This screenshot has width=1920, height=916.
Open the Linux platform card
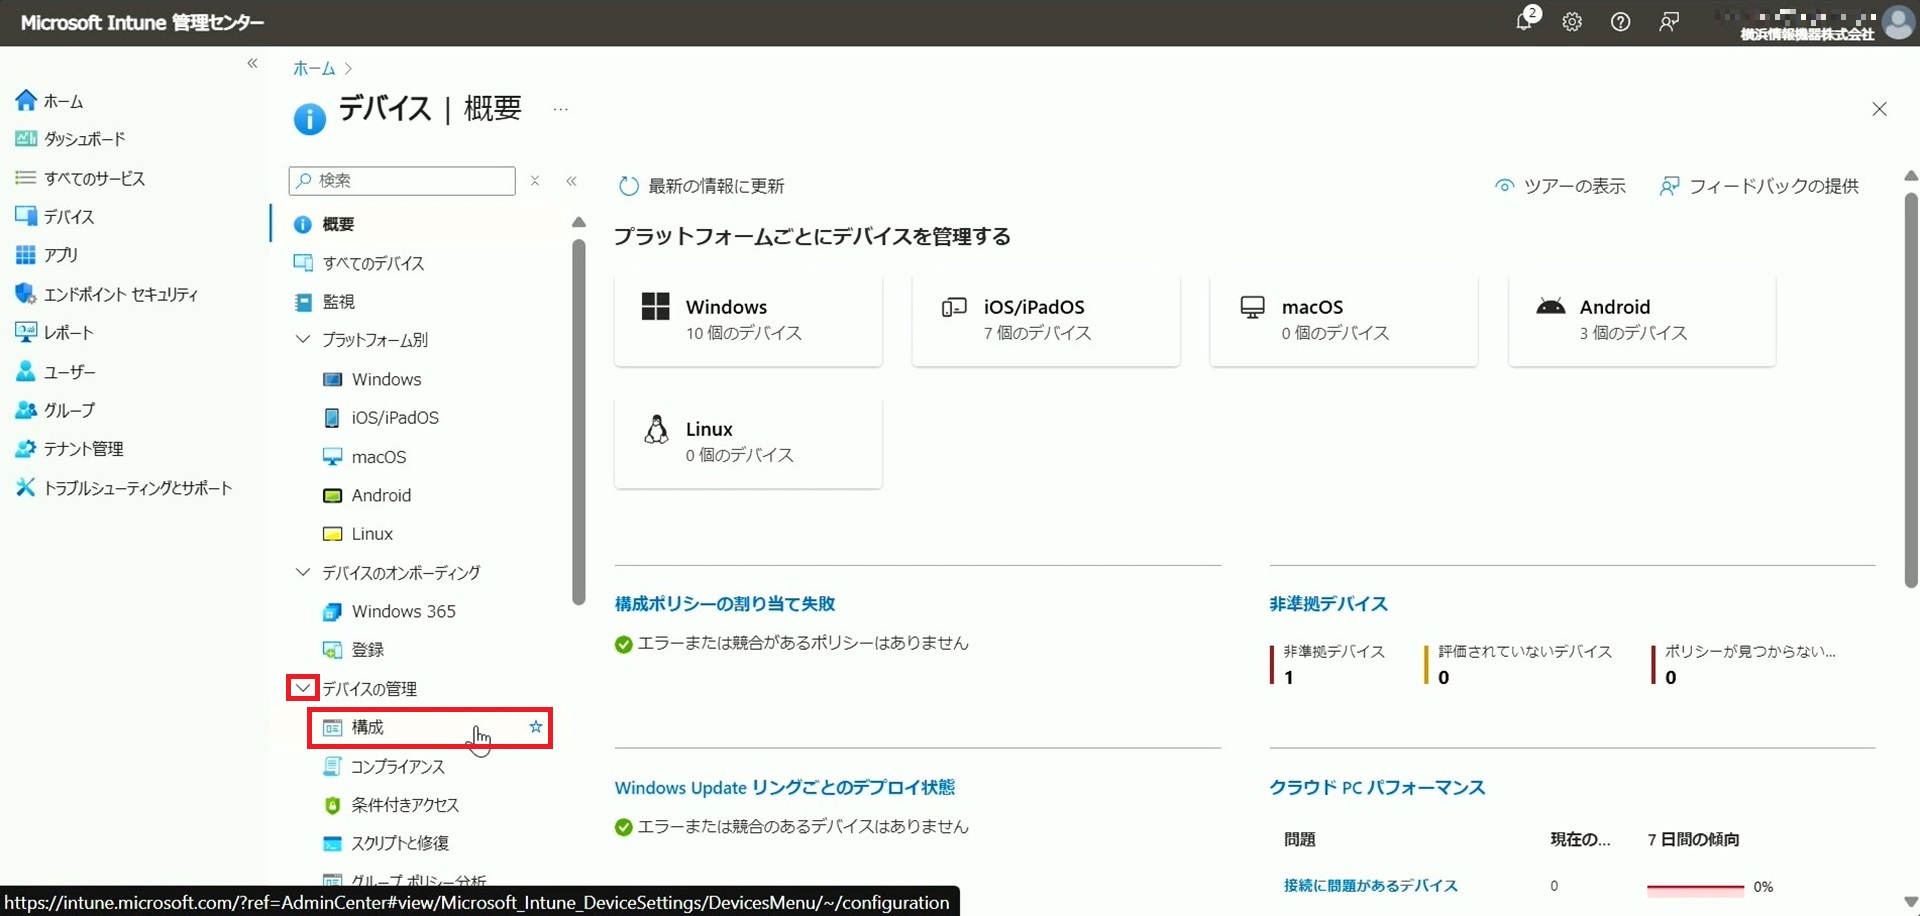748,442
